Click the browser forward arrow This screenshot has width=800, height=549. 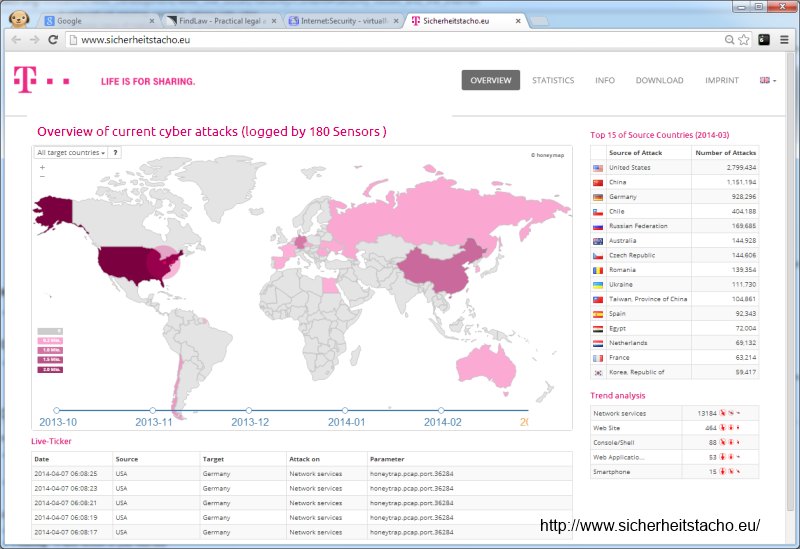point(34,39)
